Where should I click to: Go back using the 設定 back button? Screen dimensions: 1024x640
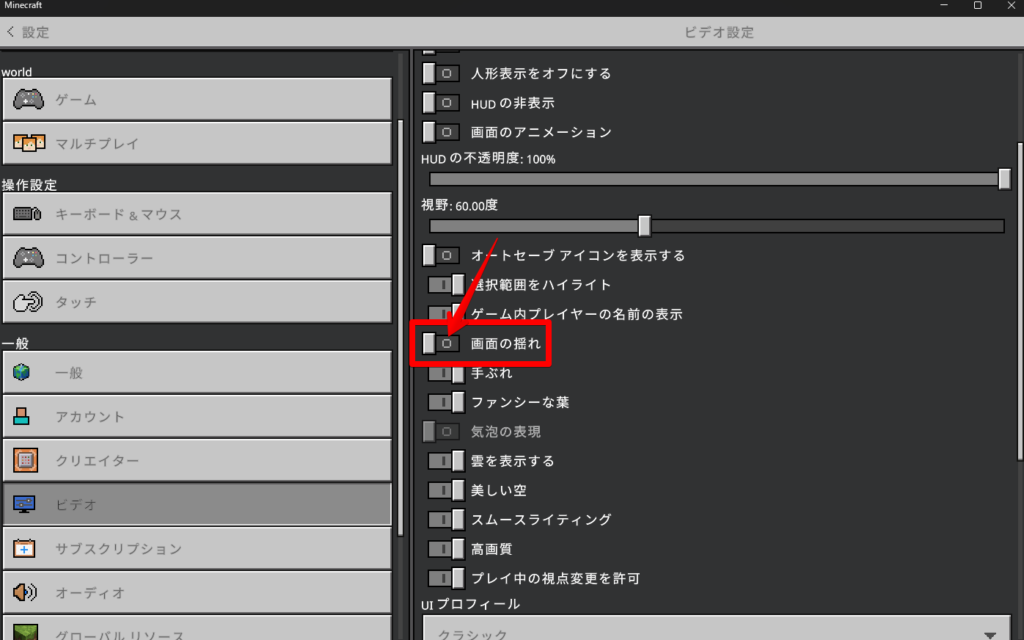[28, 32]
